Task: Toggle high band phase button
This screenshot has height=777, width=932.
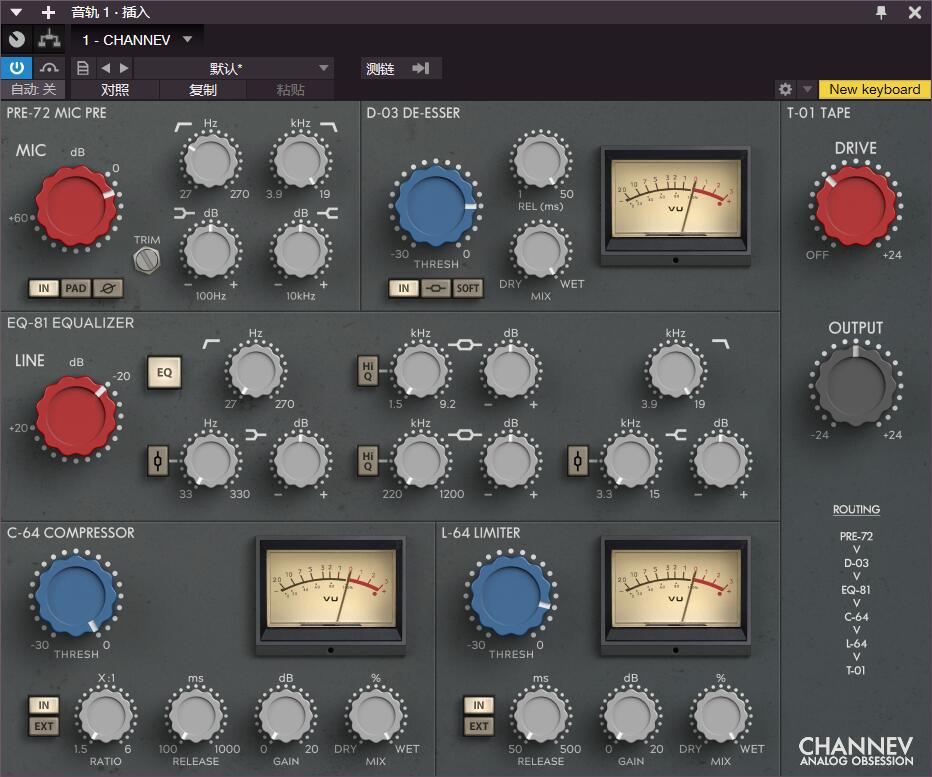Action: (578, 461)
